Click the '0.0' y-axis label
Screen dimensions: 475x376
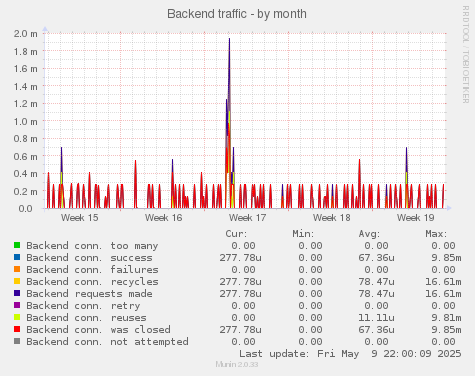26,209
